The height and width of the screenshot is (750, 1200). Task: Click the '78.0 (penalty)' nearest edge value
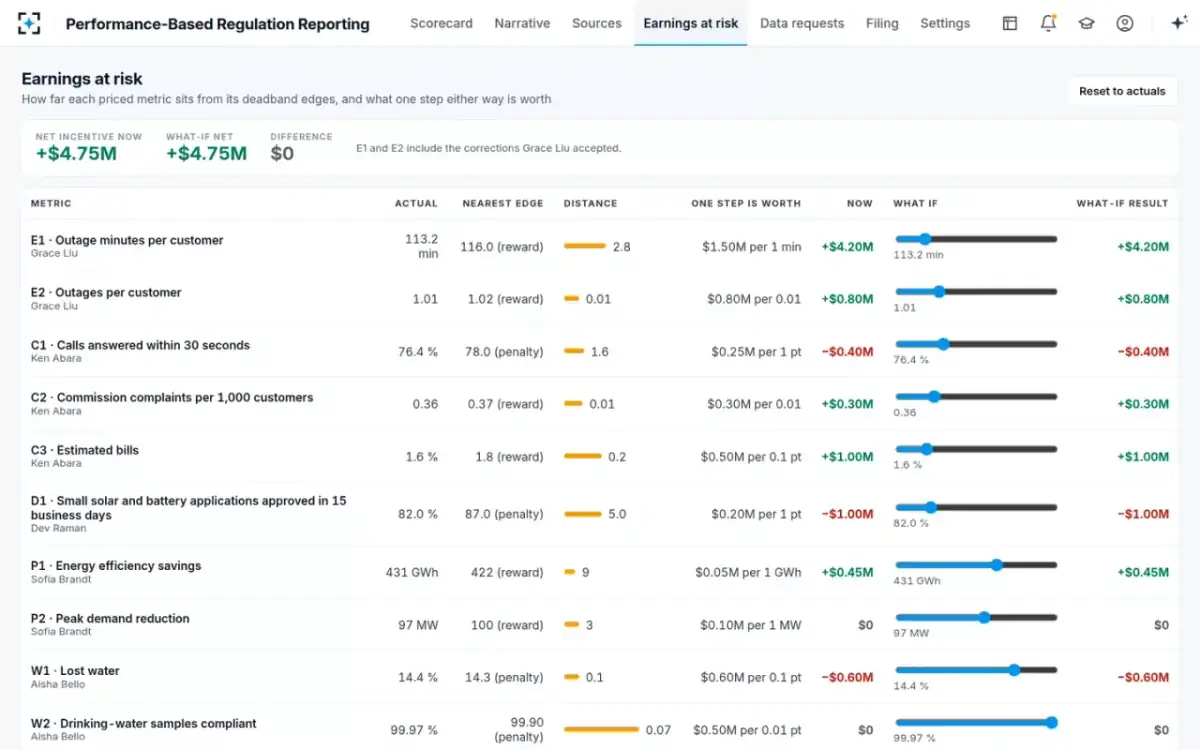tap(505, 352)
